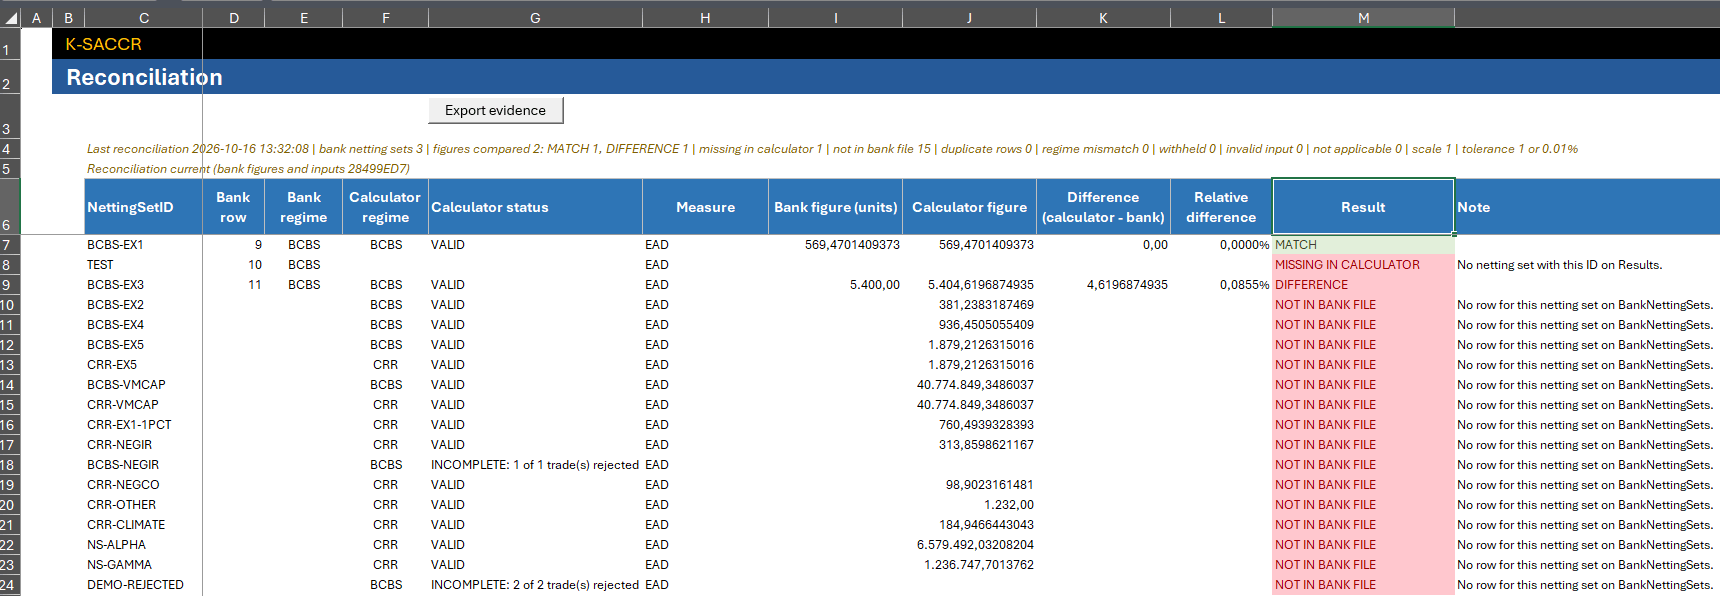Select column G header
1720x596 pixels.
535,18
